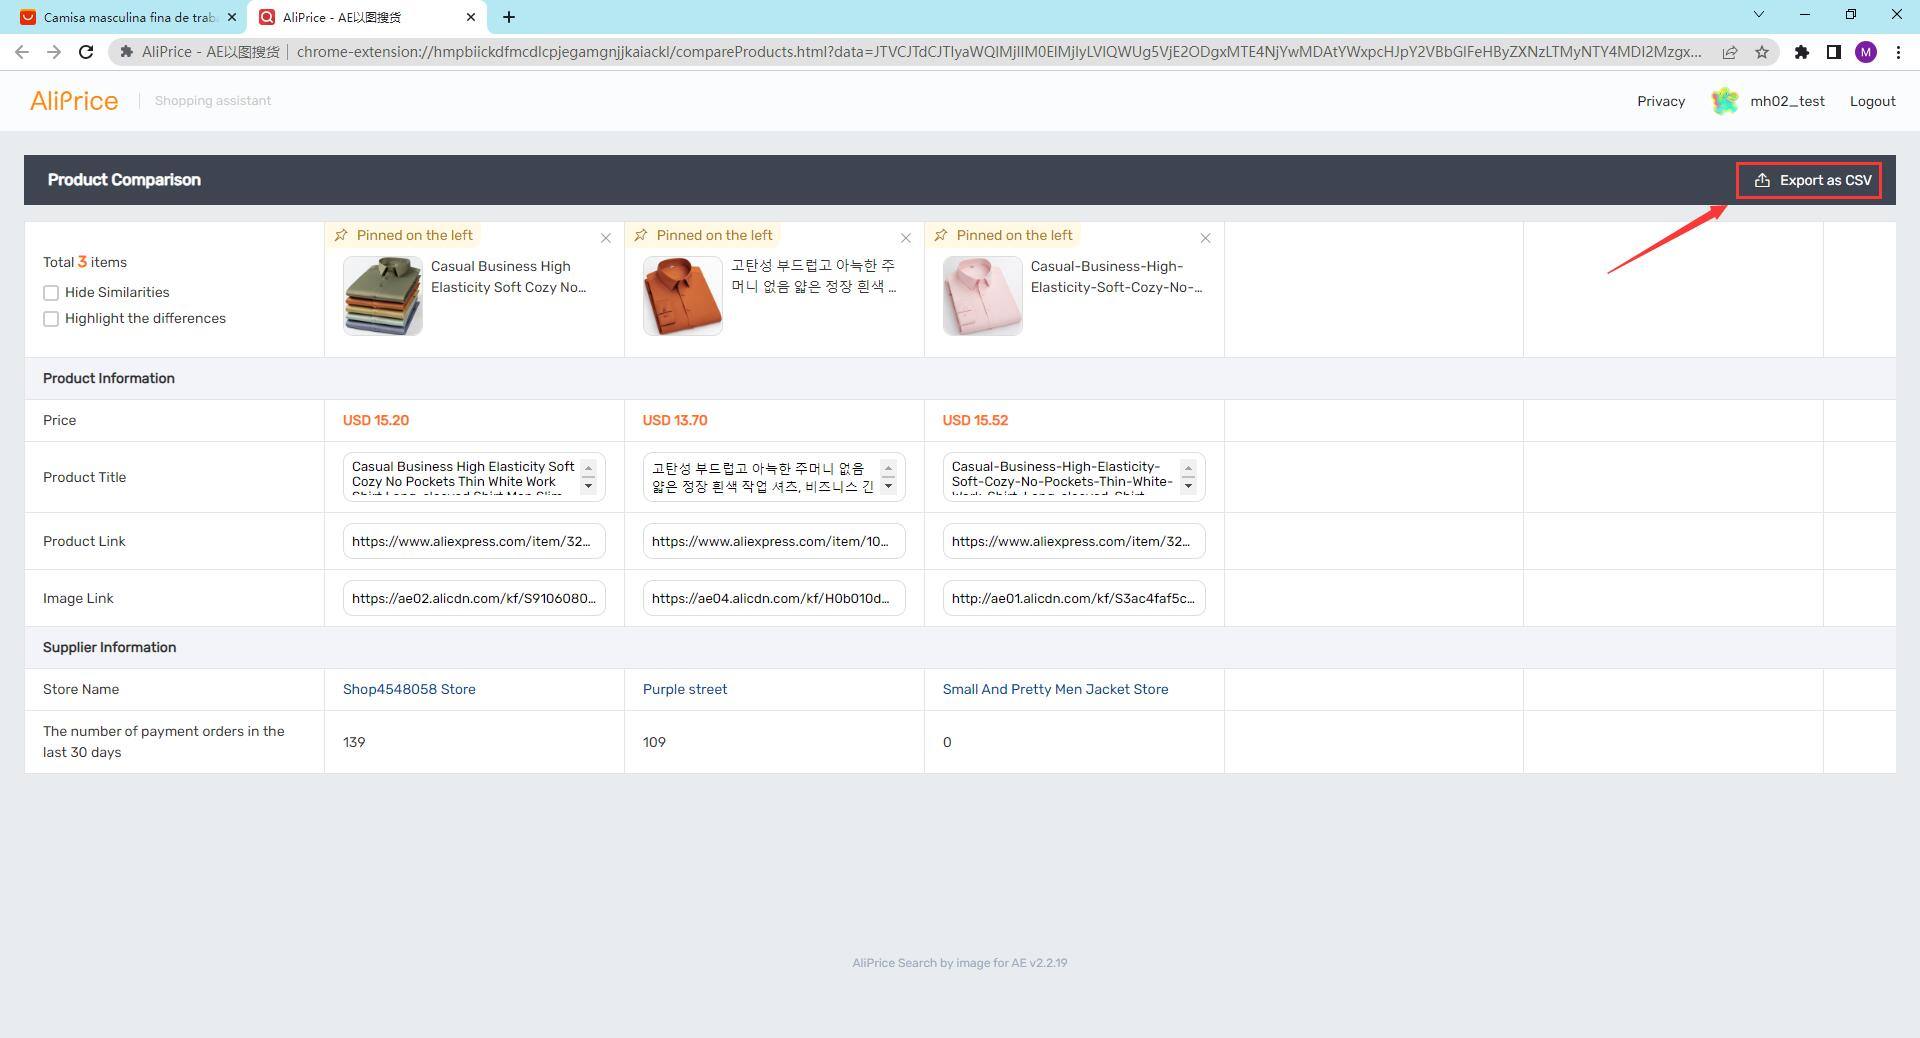Remove the orange shirt product column
The height and width of the screenshot is (1038, 1920).
(x=906, y=238)
